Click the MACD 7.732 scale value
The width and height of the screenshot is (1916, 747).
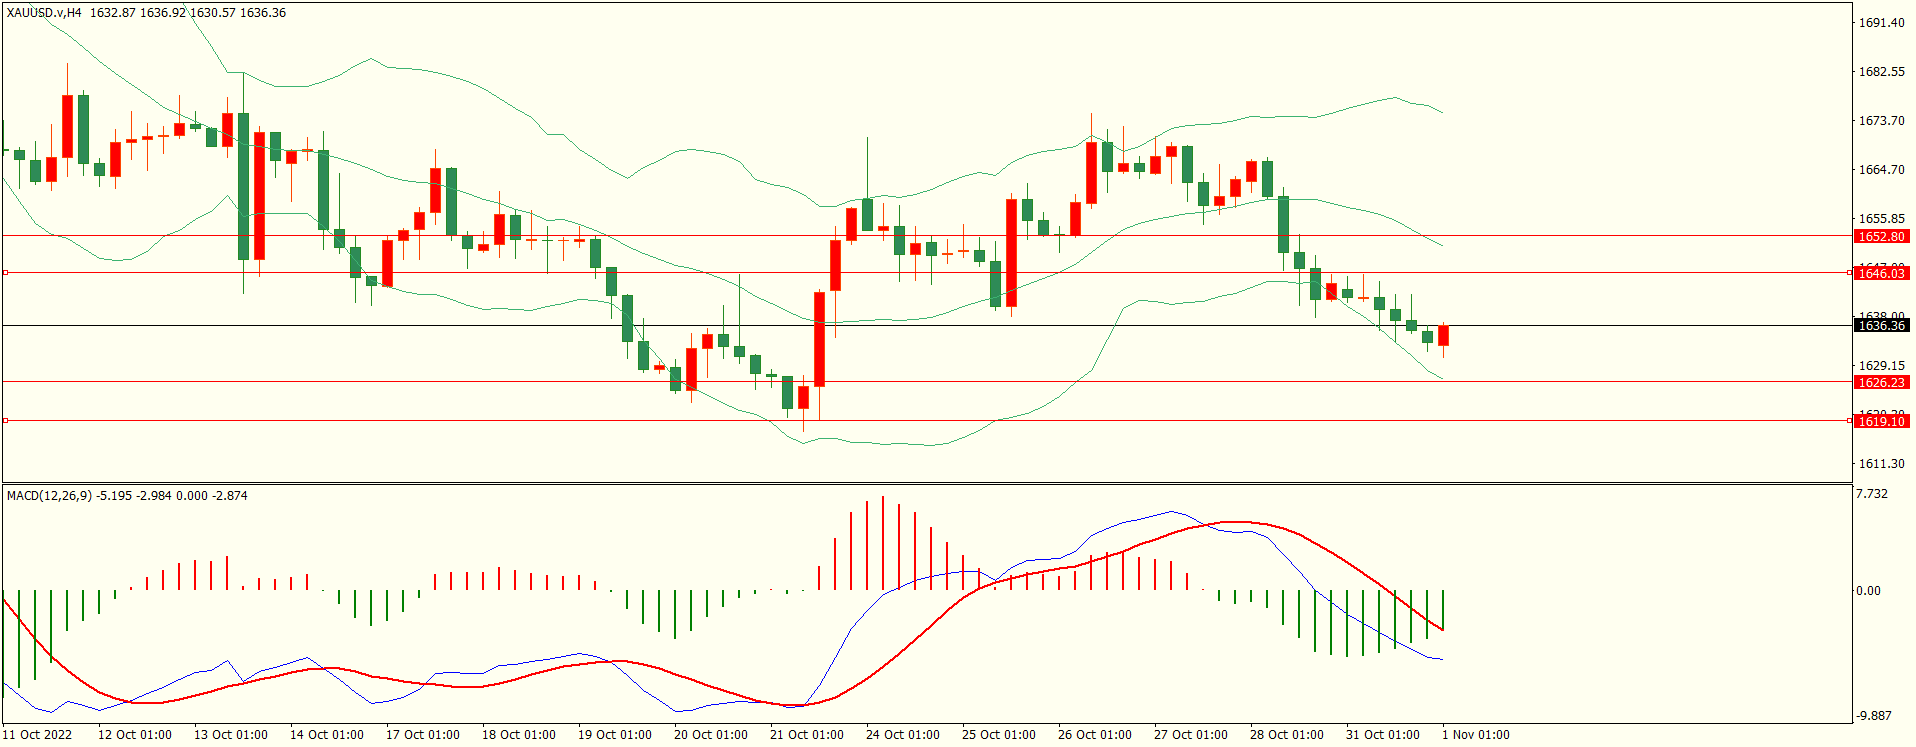pyautogui.click(x=1871, y=494)
